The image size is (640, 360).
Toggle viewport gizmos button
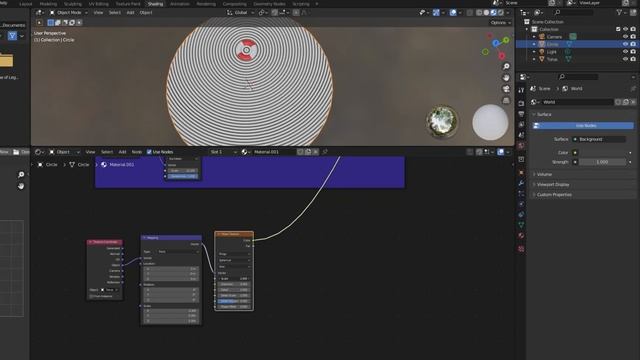point(436,13)
